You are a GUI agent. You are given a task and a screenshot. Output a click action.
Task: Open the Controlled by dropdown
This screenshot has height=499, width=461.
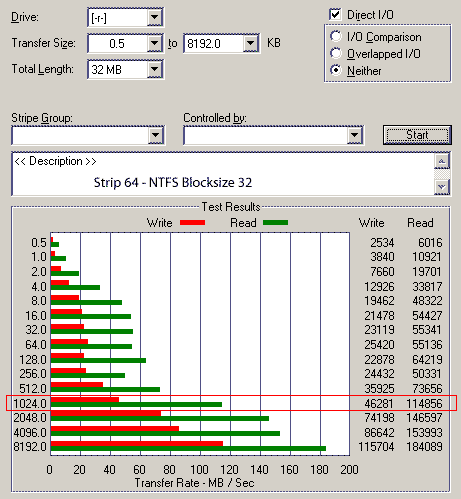click(354, 135)
